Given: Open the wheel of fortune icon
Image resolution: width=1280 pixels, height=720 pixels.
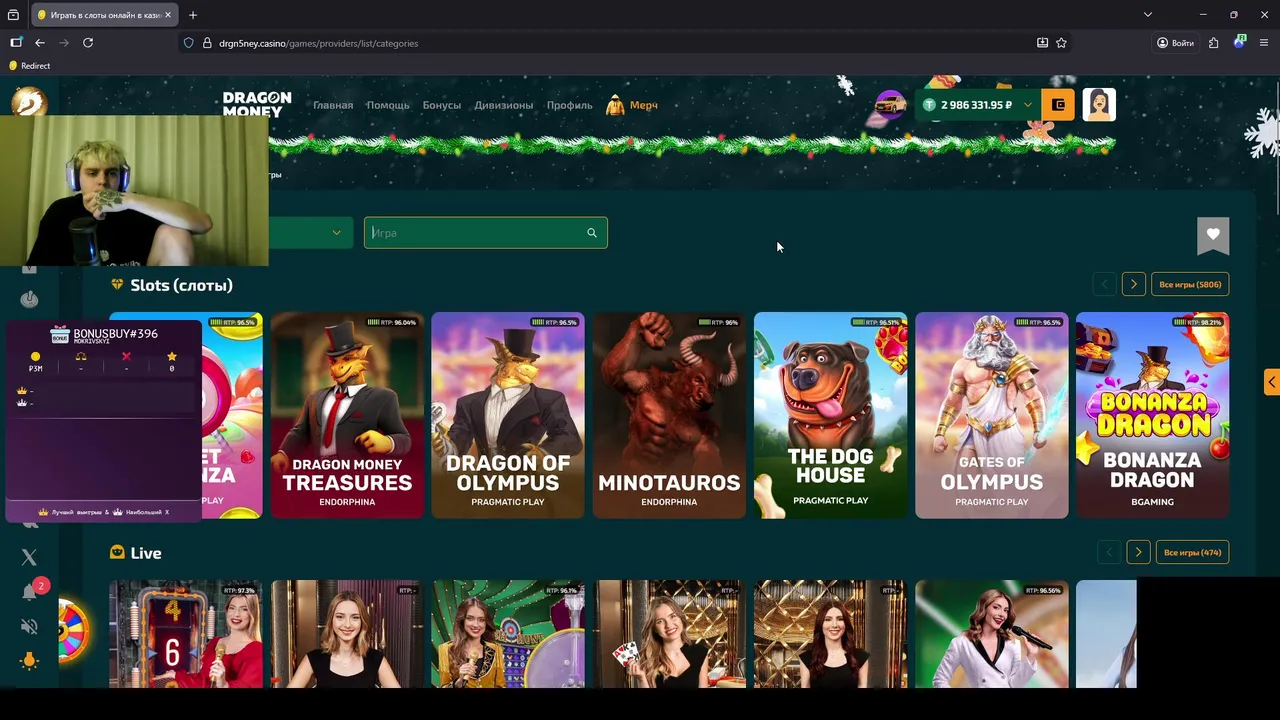Looking at the screenshot, I should click(x=73, y=630).
